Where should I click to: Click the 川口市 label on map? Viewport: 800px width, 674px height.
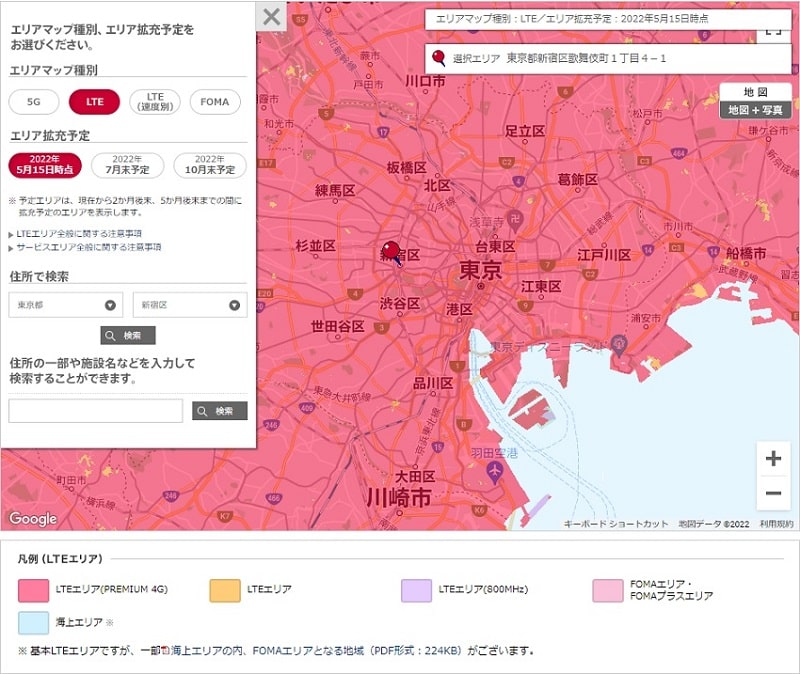[x=426, y=81]
